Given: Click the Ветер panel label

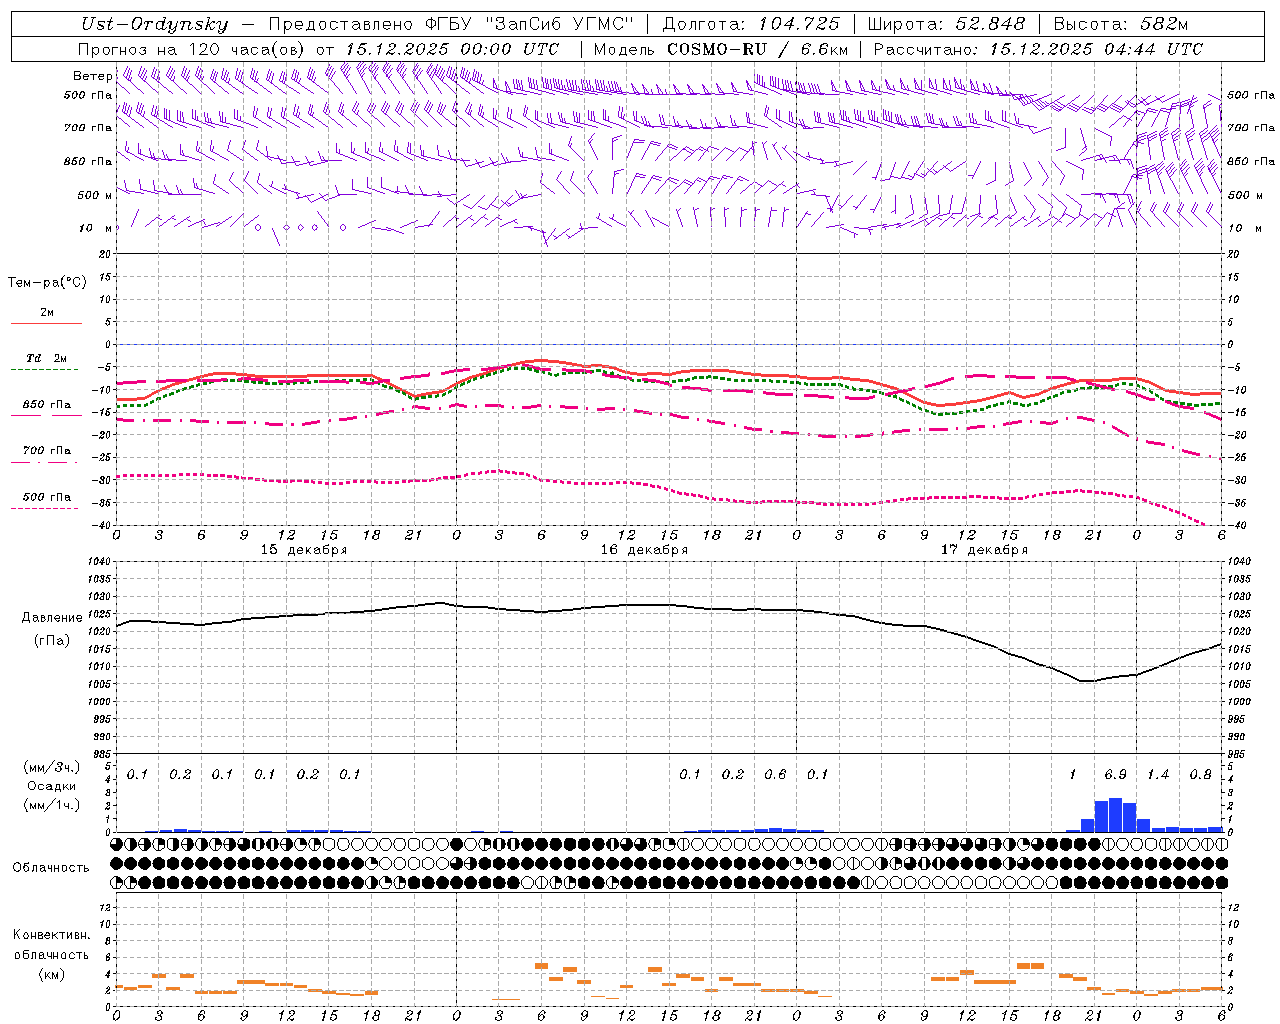Looking at the screenshot, I should point(93,76).
